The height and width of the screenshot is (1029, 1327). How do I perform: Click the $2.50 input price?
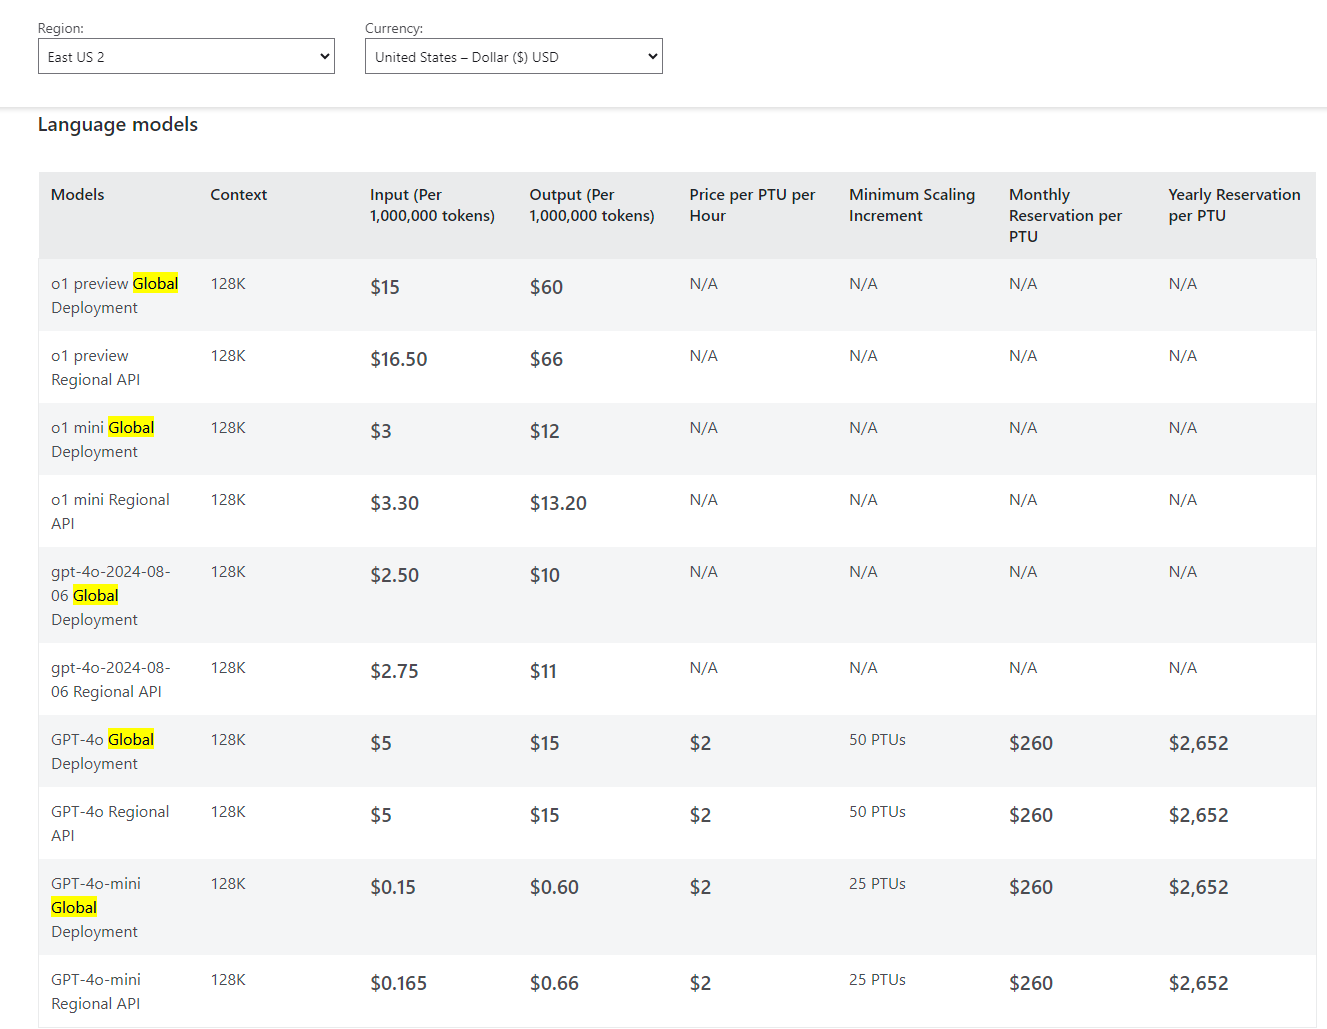[x=395, y=575]
